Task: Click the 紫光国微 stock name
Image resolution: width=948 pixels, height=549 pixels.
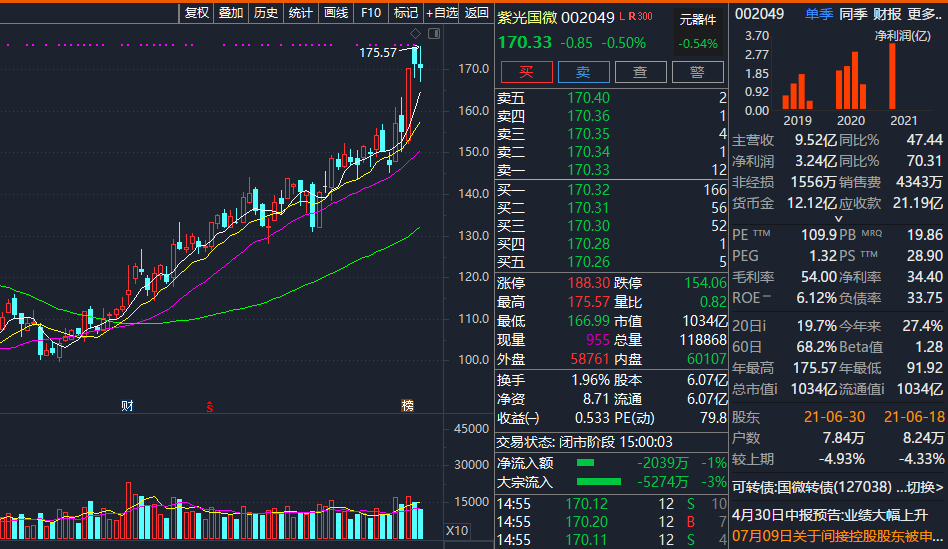Action: (x=527, y=18)
